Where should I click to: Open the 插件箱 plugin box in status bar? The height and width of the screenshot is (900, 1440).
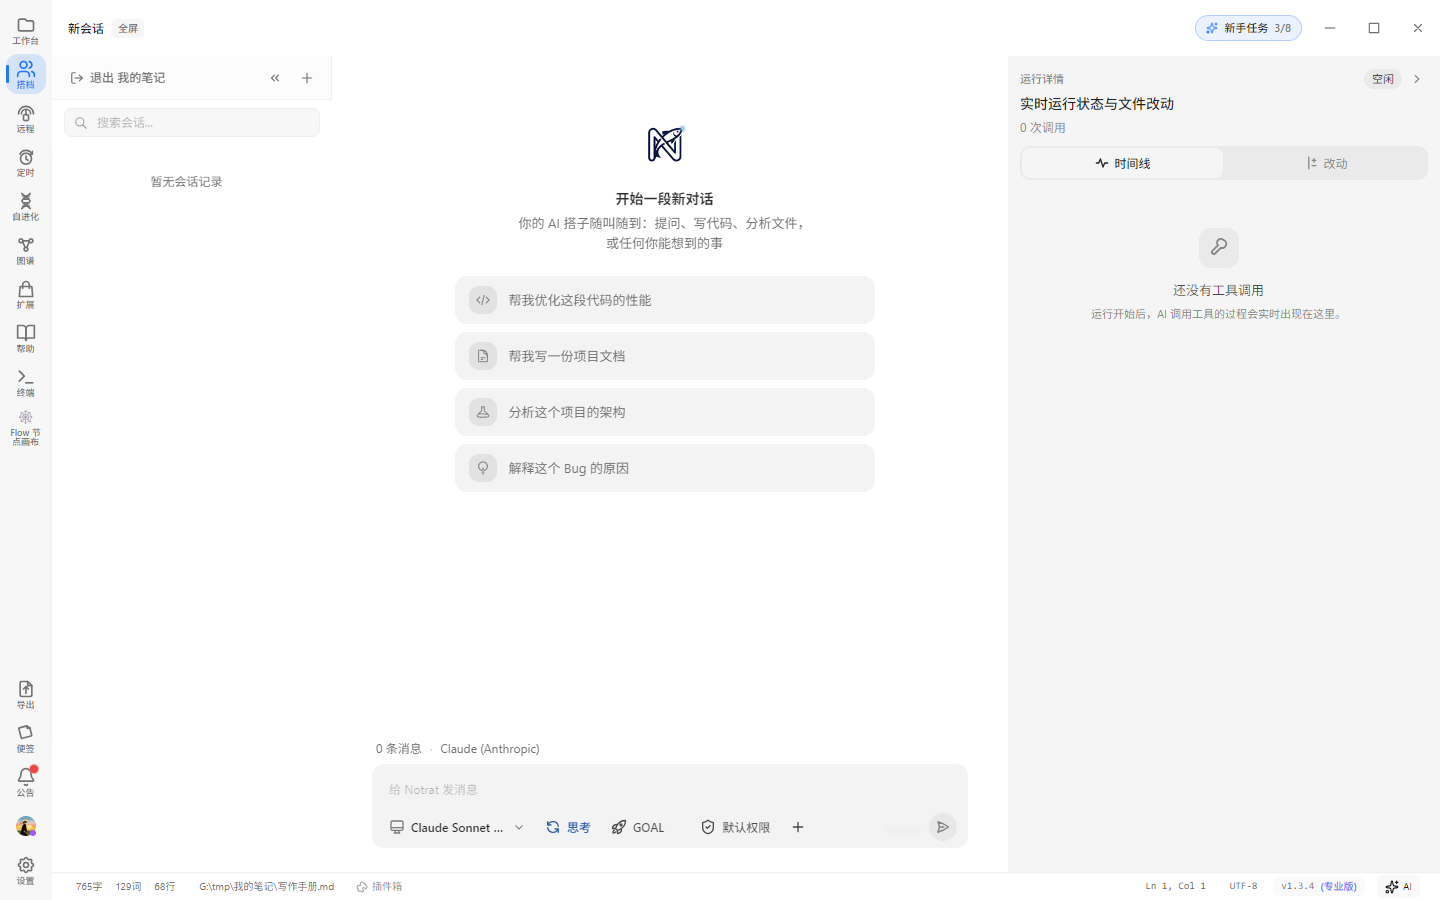click(x=379, y=887)
